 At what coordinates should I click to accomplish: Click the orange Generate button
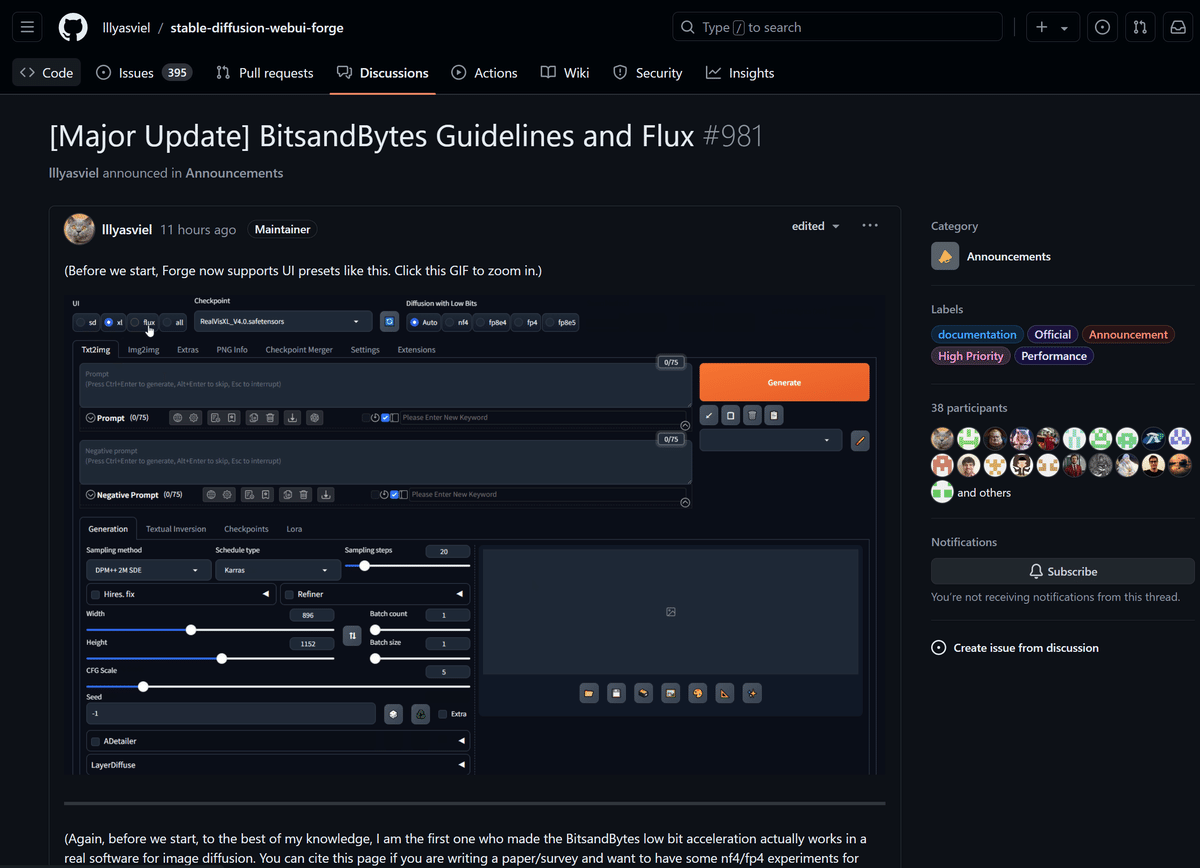click(x=784, y=382)
